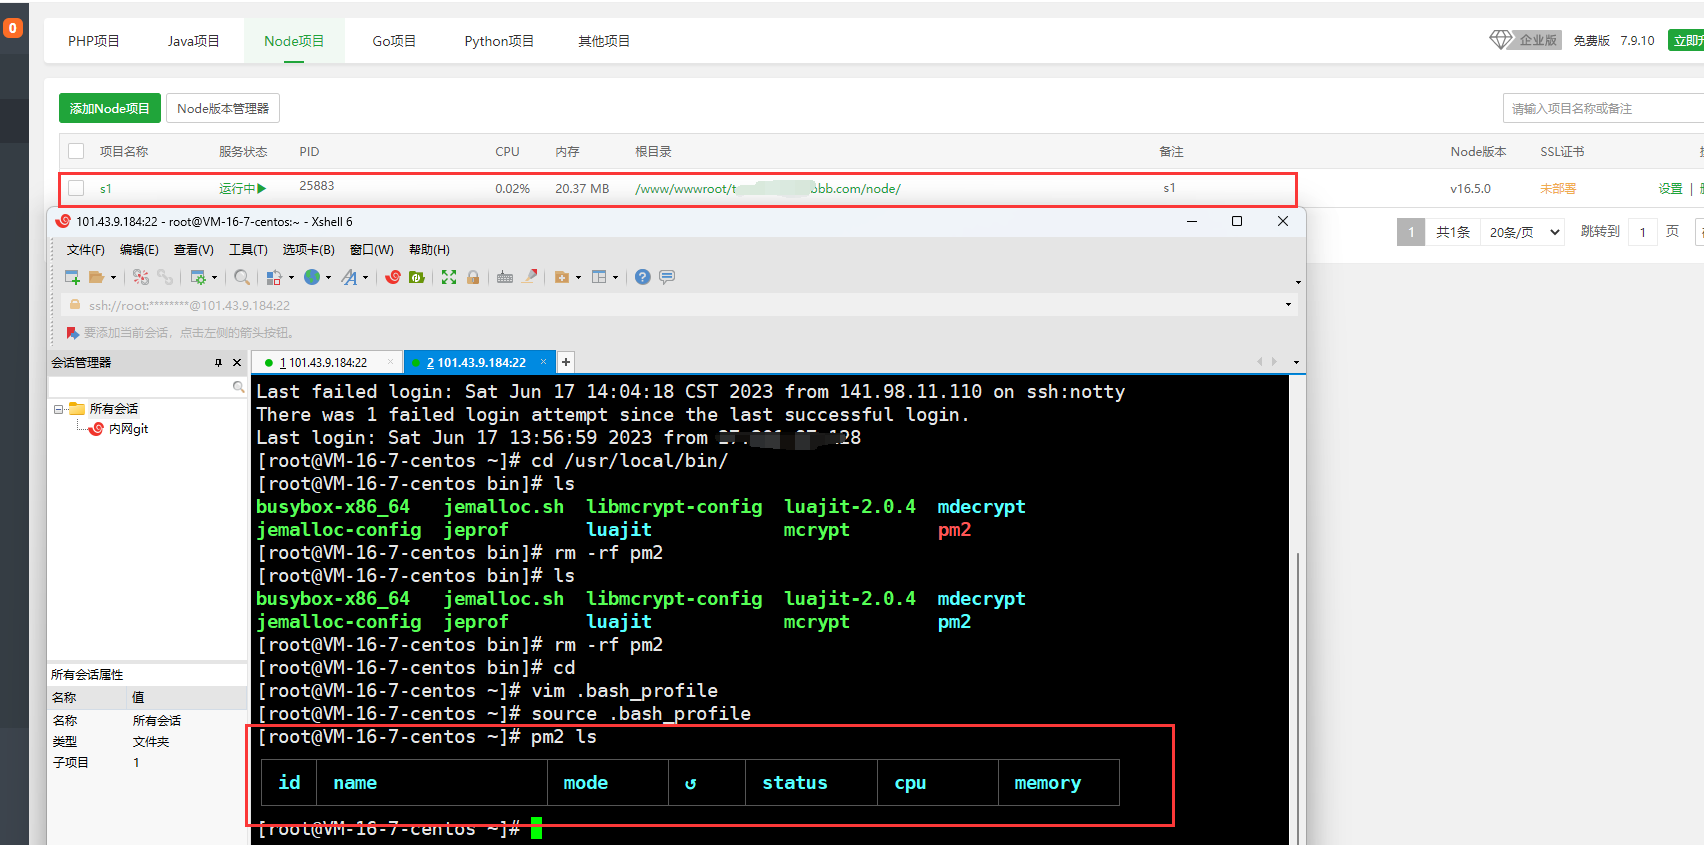1704x845 pixels.
Task: Click the highlighter pen icon
Action: (x=530, y=277)
